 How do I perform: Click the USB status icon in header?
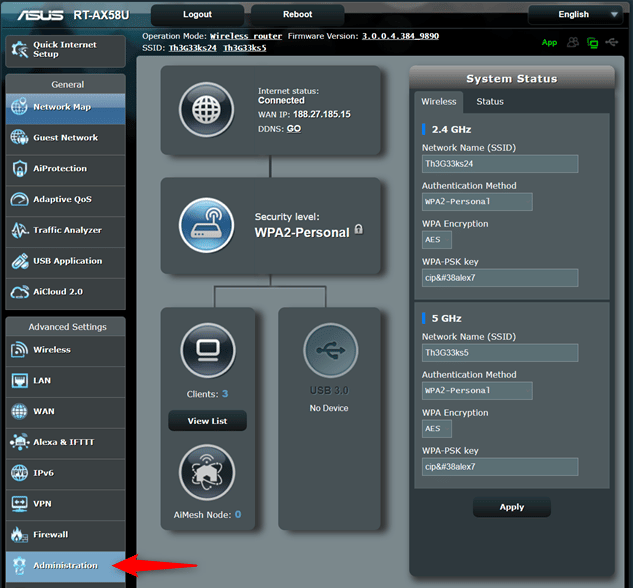pyautogui.click(x=612, y=42)
